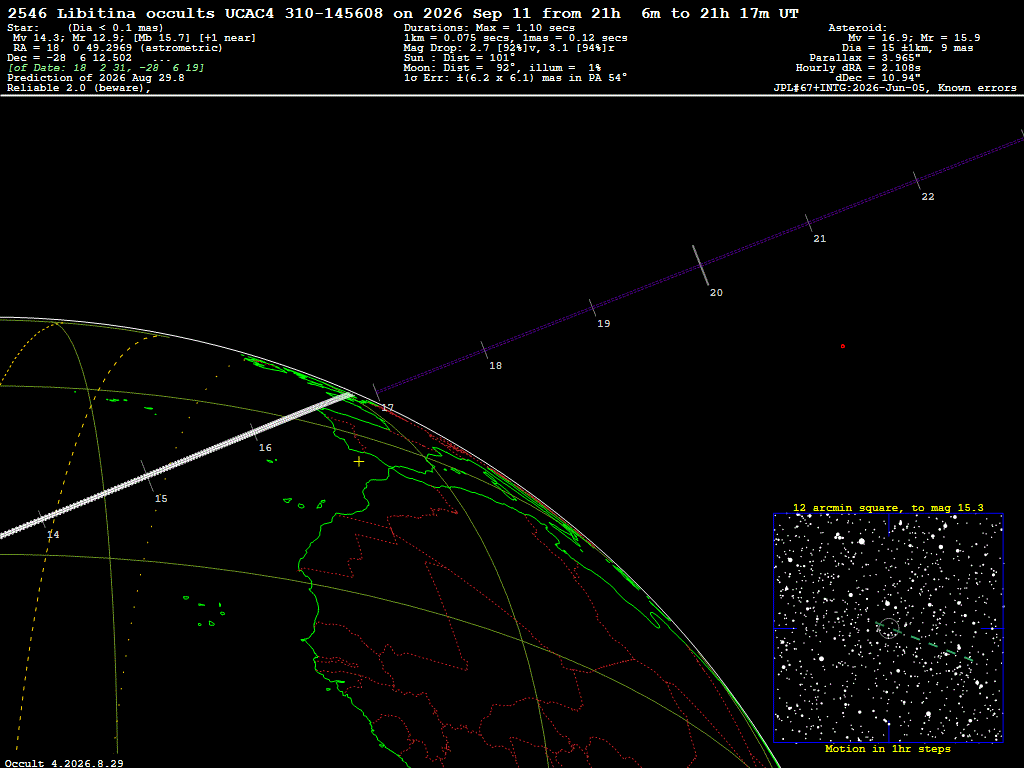This screenshot has height=768, width=1024.
Task: Click the Occult 4.2026.8.29 version label
Action: tap(64, 763)
